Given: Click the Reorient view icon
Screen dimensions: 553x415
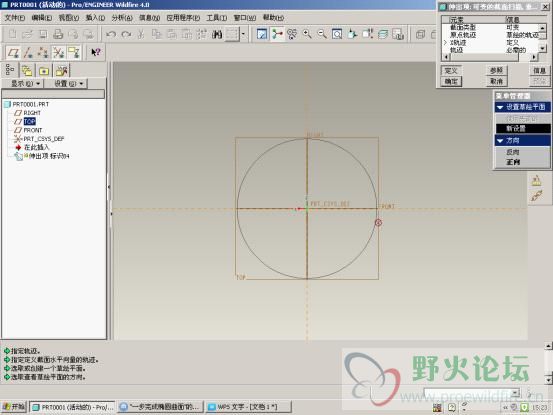Looking at the screenshot, I should pyautogui.click(x=352, y=34).
